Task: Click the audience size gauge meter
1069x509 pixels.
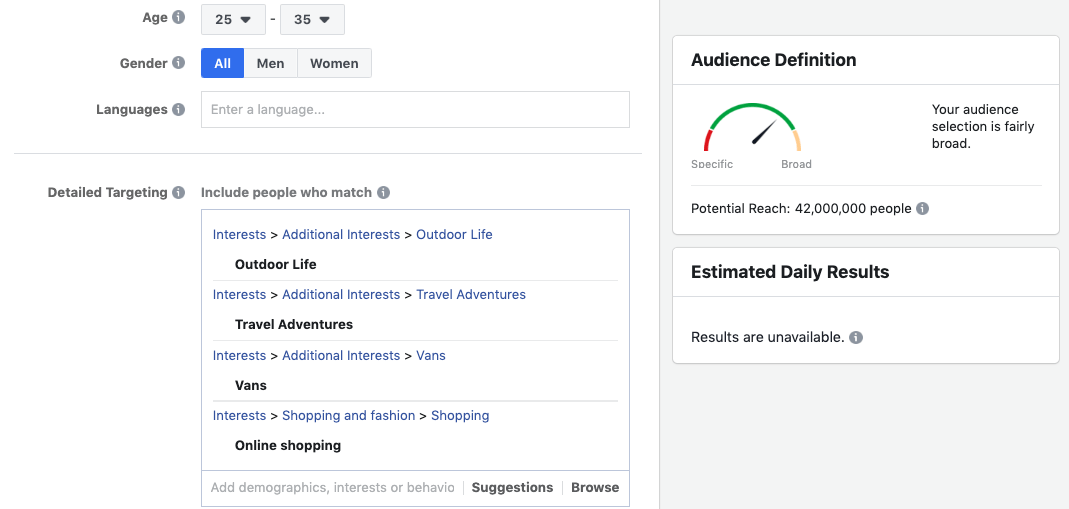Action: coord(752,130)
